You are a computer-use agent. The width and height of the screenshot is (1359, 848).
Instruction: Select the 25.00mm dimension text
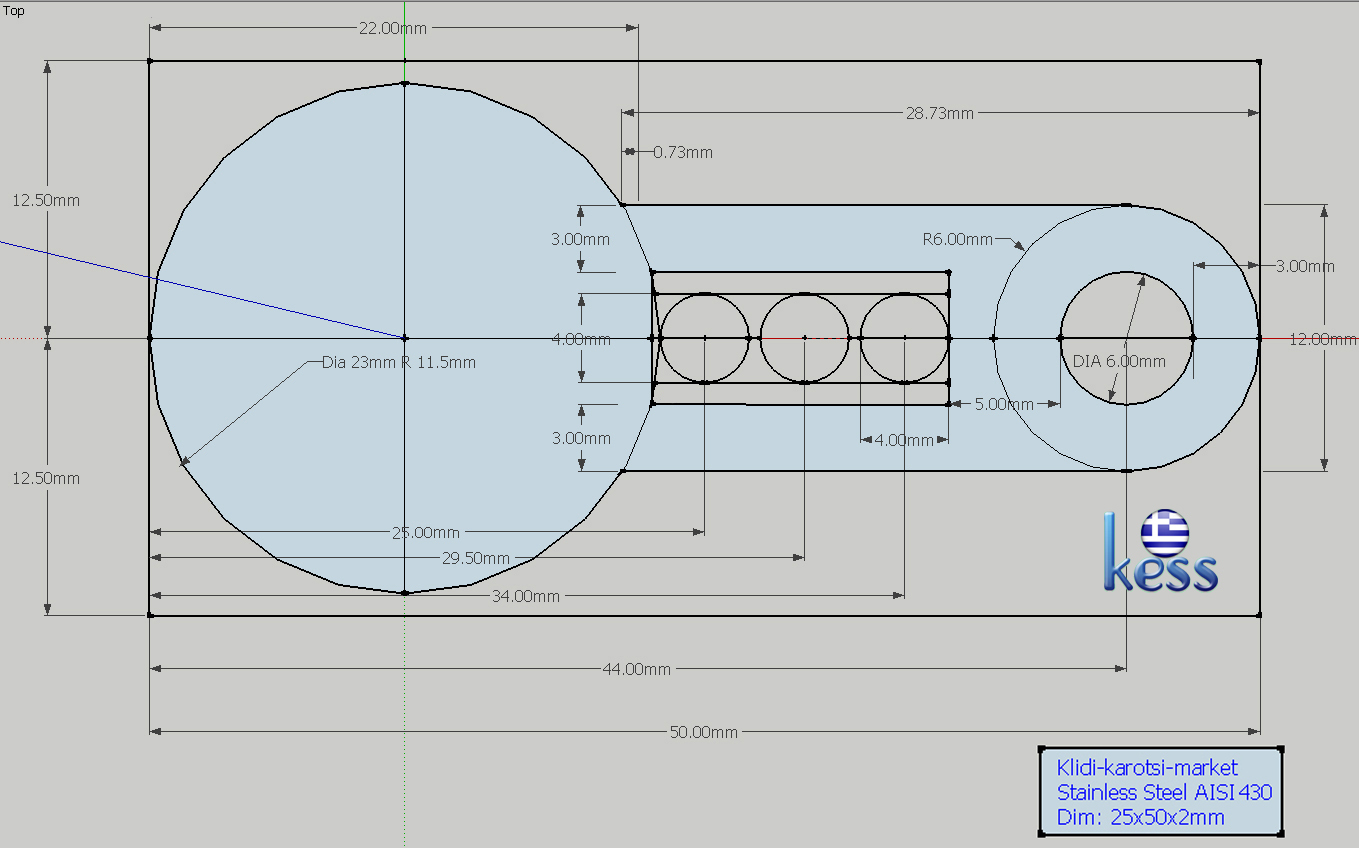click(425, 532)
